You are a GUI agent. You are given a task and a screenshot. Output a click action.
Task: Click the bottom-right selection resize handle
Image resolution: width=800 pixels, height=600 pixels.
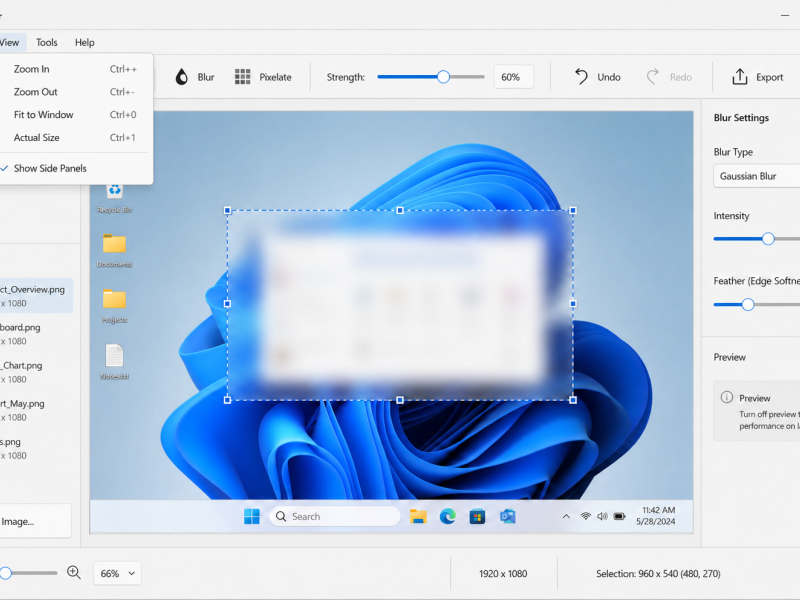573,400
